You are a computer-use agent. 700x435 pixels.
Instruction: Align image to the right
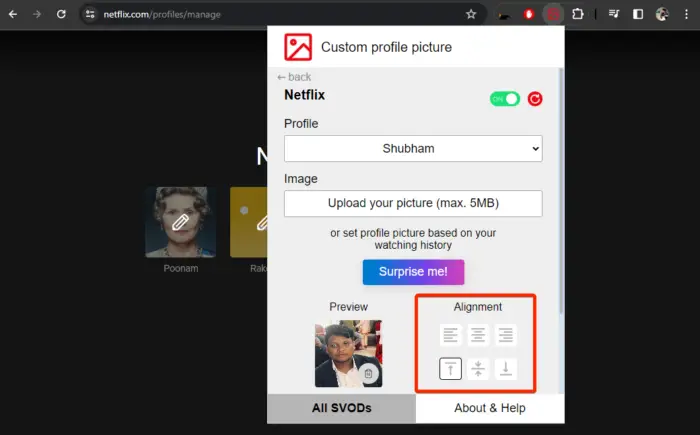click(506, 335)
